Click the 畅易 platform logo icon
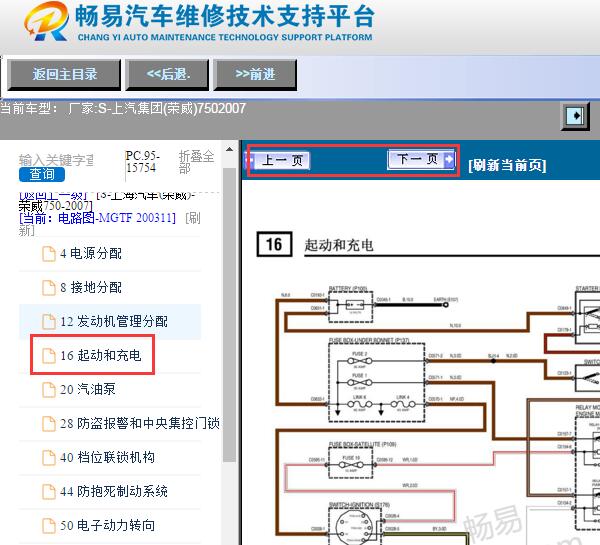This screenshot has height=545, width=600. pyautogui.click(x=47, y=21)
